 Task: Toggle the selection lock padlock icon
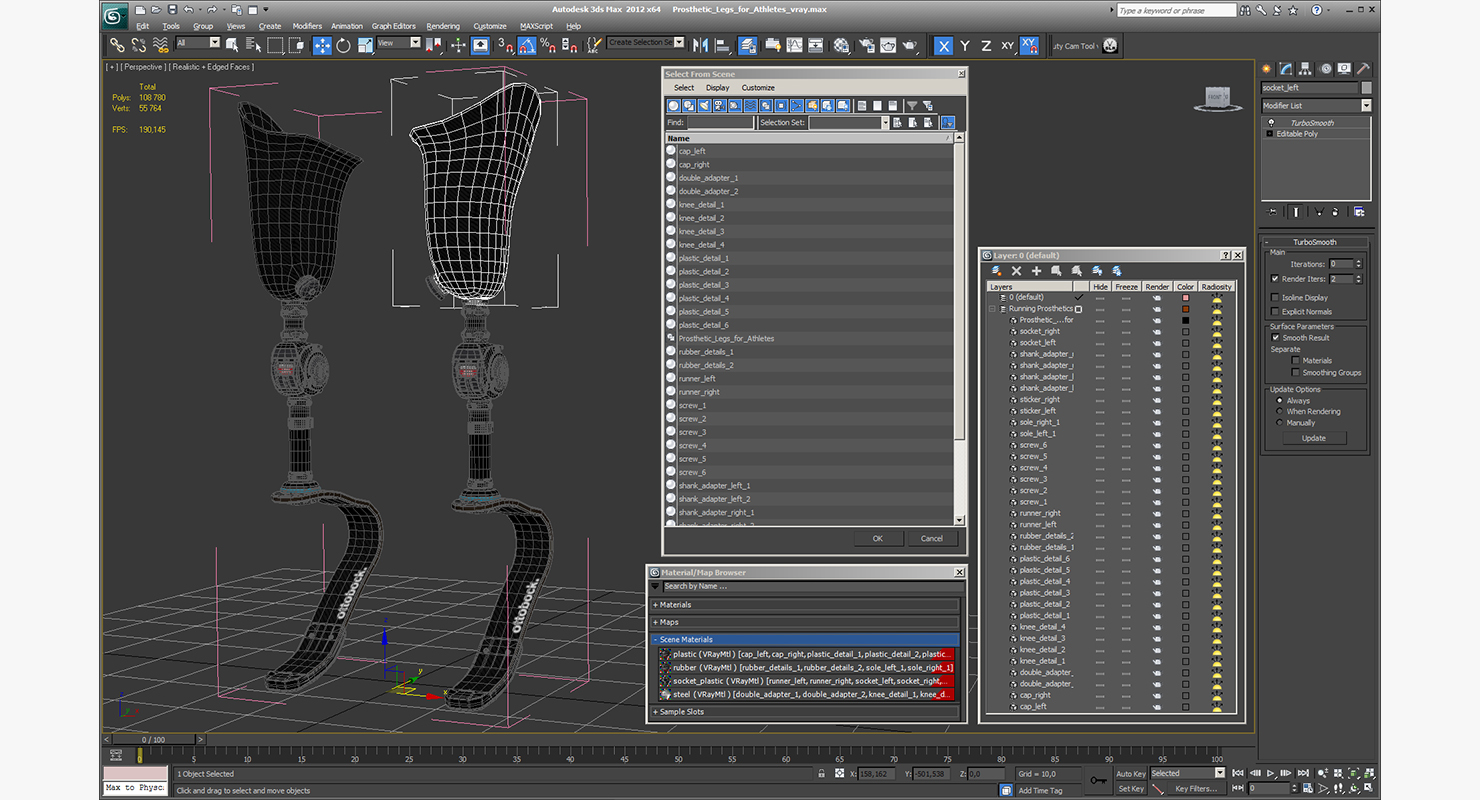(821, 774)
